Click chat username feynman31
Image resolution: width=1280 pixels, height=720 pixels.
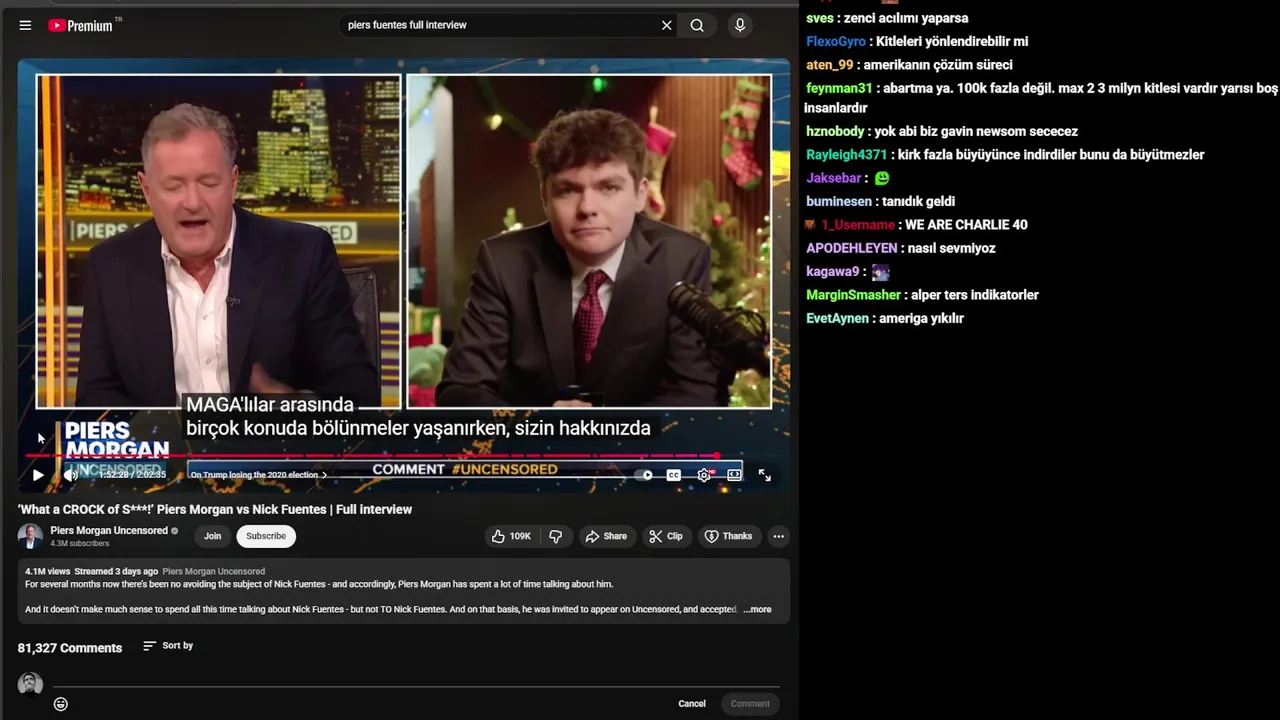click(839, 88)
